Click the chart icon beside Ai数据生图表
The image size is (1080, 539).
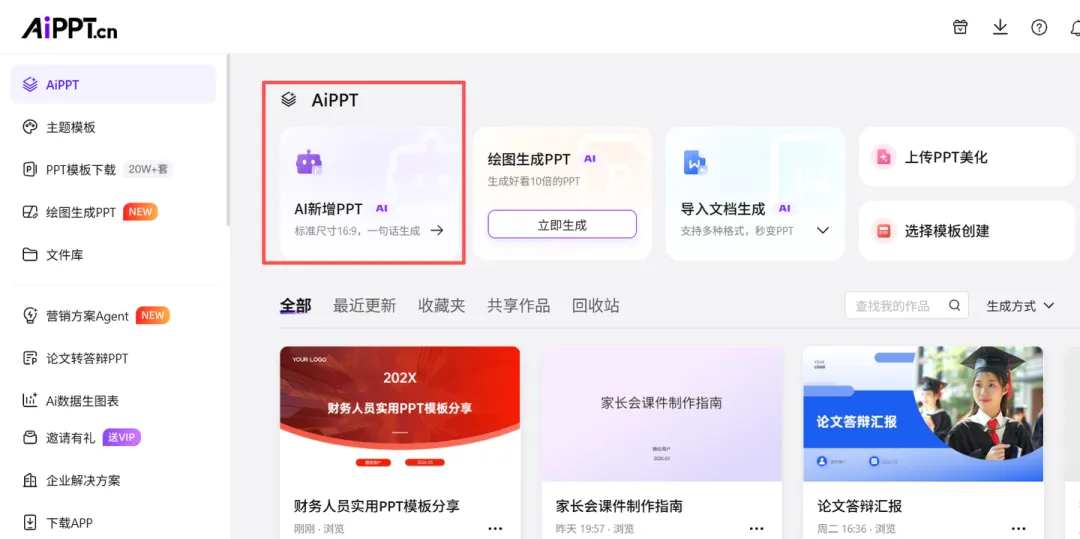coord(30,400)
